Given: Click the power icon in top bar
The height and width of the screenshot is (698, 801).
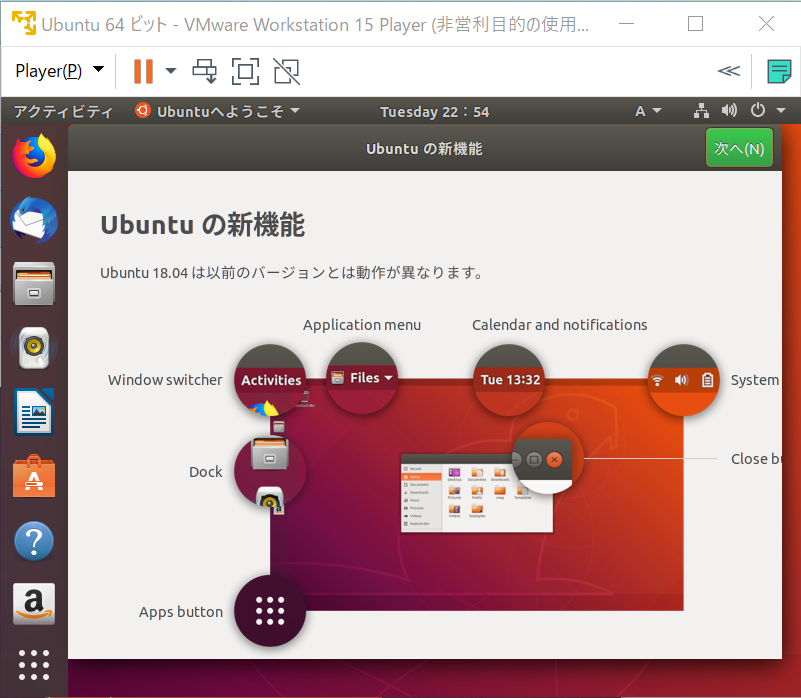Looking at the screenshot, I should point(758,110).
